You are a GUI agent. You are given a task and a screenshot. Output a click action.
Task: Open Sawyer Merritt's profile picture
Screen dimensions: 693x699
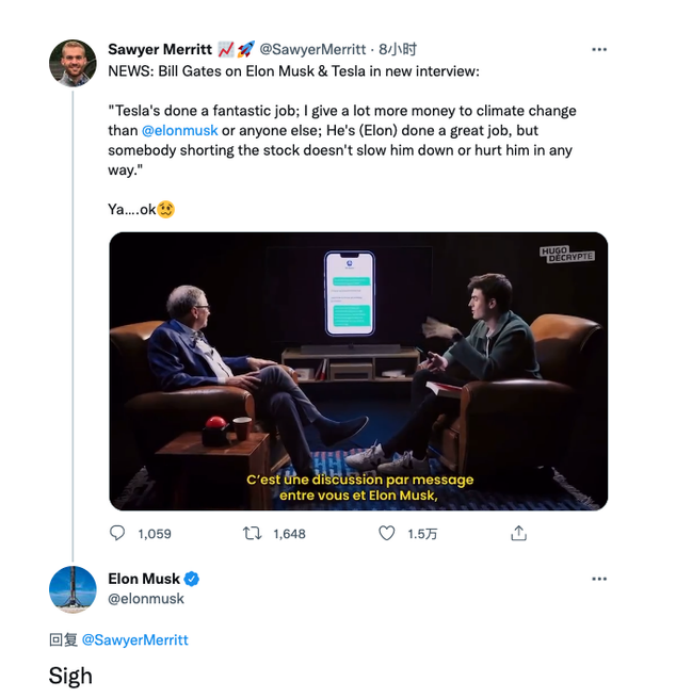tap(72, 63)
